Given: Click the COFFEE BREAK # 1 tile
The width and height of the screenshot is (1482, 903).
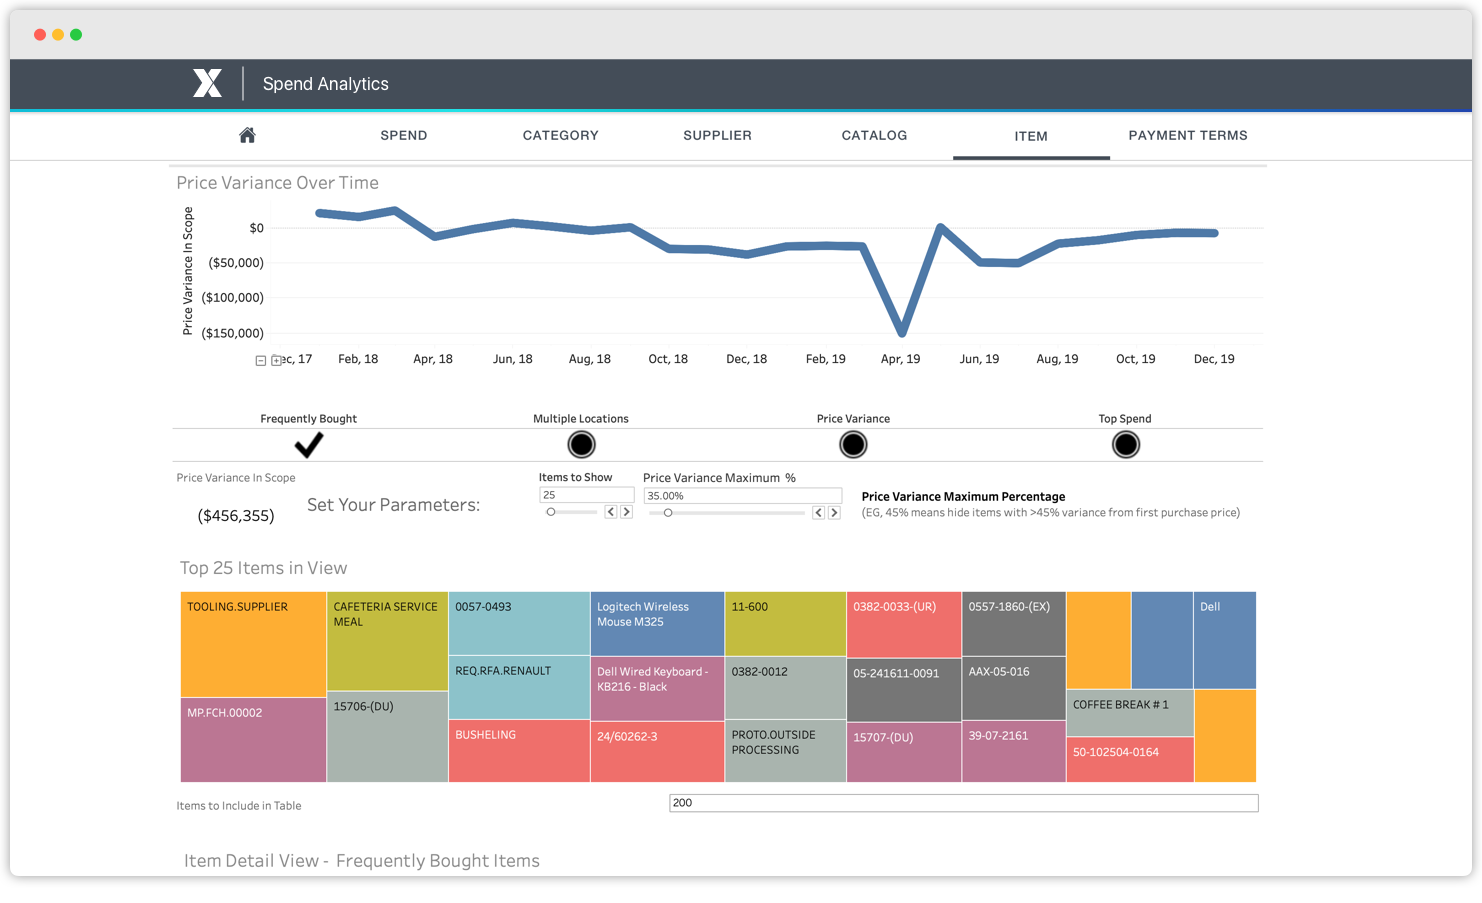Looking at the screenshot, I should 1130,713.
